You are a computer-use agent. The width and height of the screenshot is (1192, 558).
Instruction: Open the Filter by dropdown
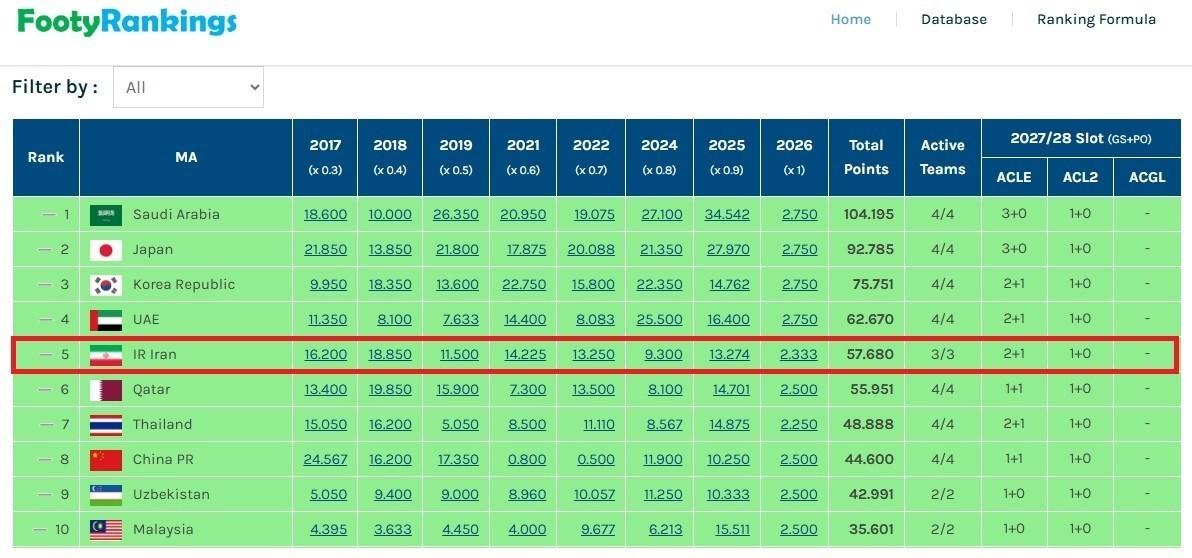click(x=188, y=87)
